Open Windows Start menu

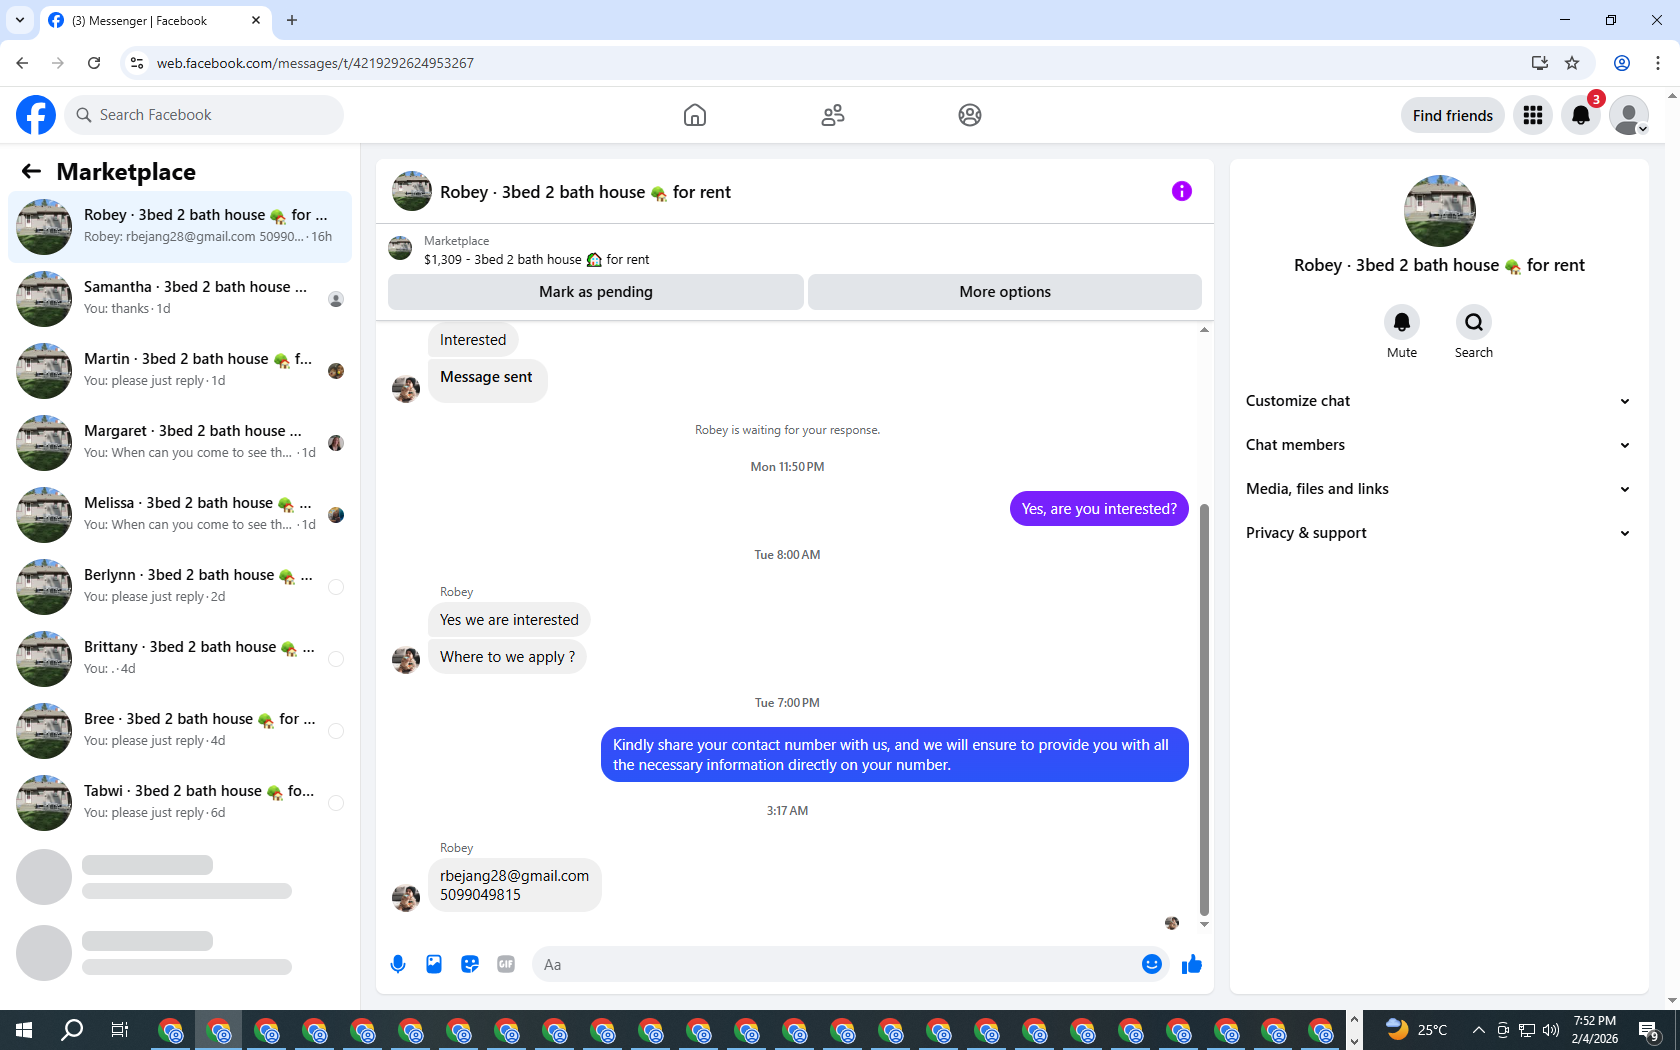24,1030
